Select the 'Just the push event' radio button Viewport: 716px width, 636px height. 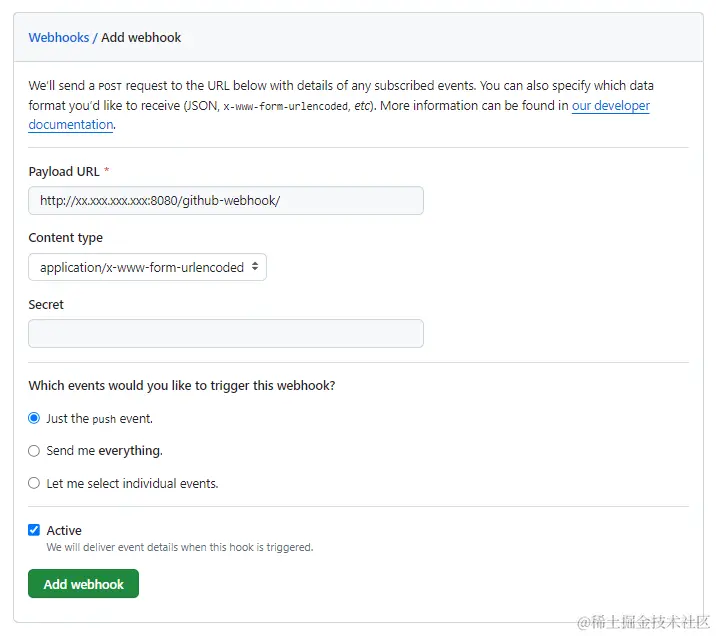(34, 419)
